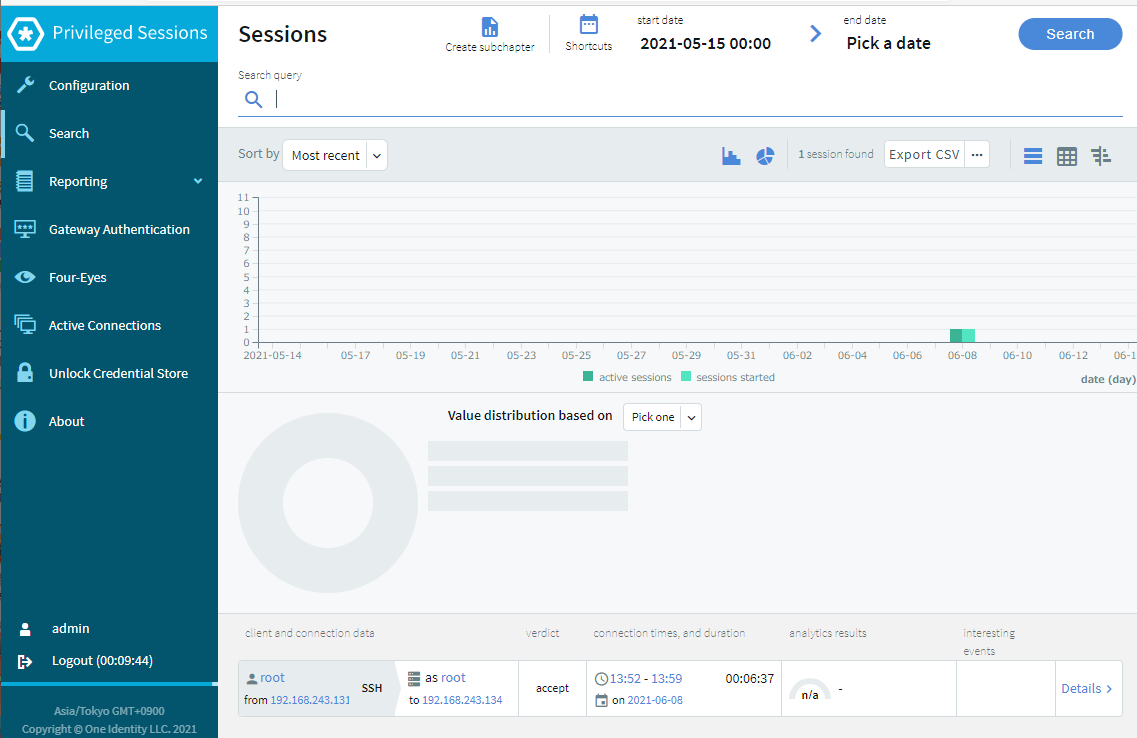Click the n/a analytics score gauge
The width and height of the screenshot is (1137, 738).
pyautogui.click(x=810, y=690)
